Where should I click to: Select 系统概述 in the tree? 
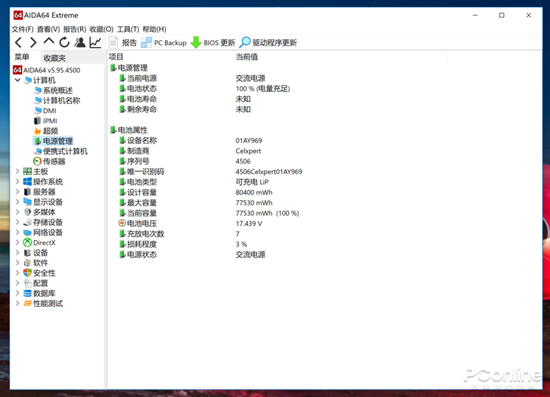pyautogui.click(x=53, y=90)
